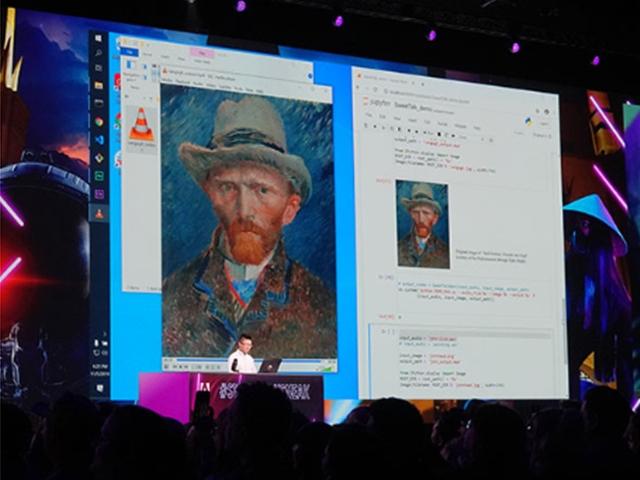The height and width of the screenshot is (480, 640).
Task: Open a new browser tab
Action: (x=423, y=84)
